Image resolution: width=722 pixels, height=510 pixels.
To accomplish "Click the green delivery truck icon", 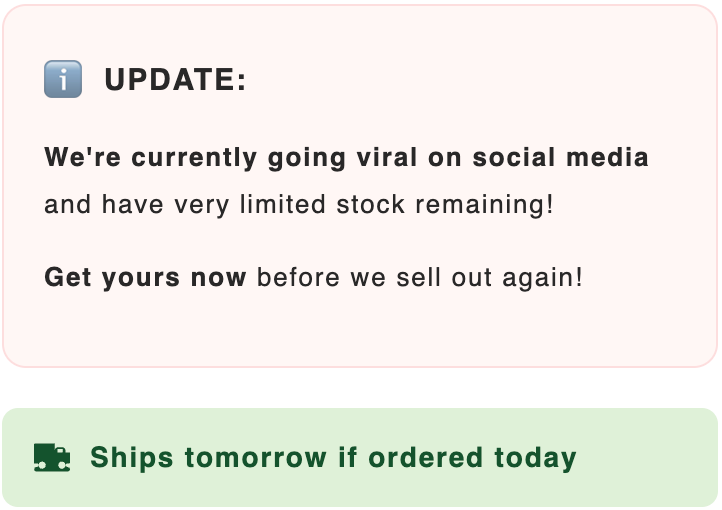I will (52, 458).
